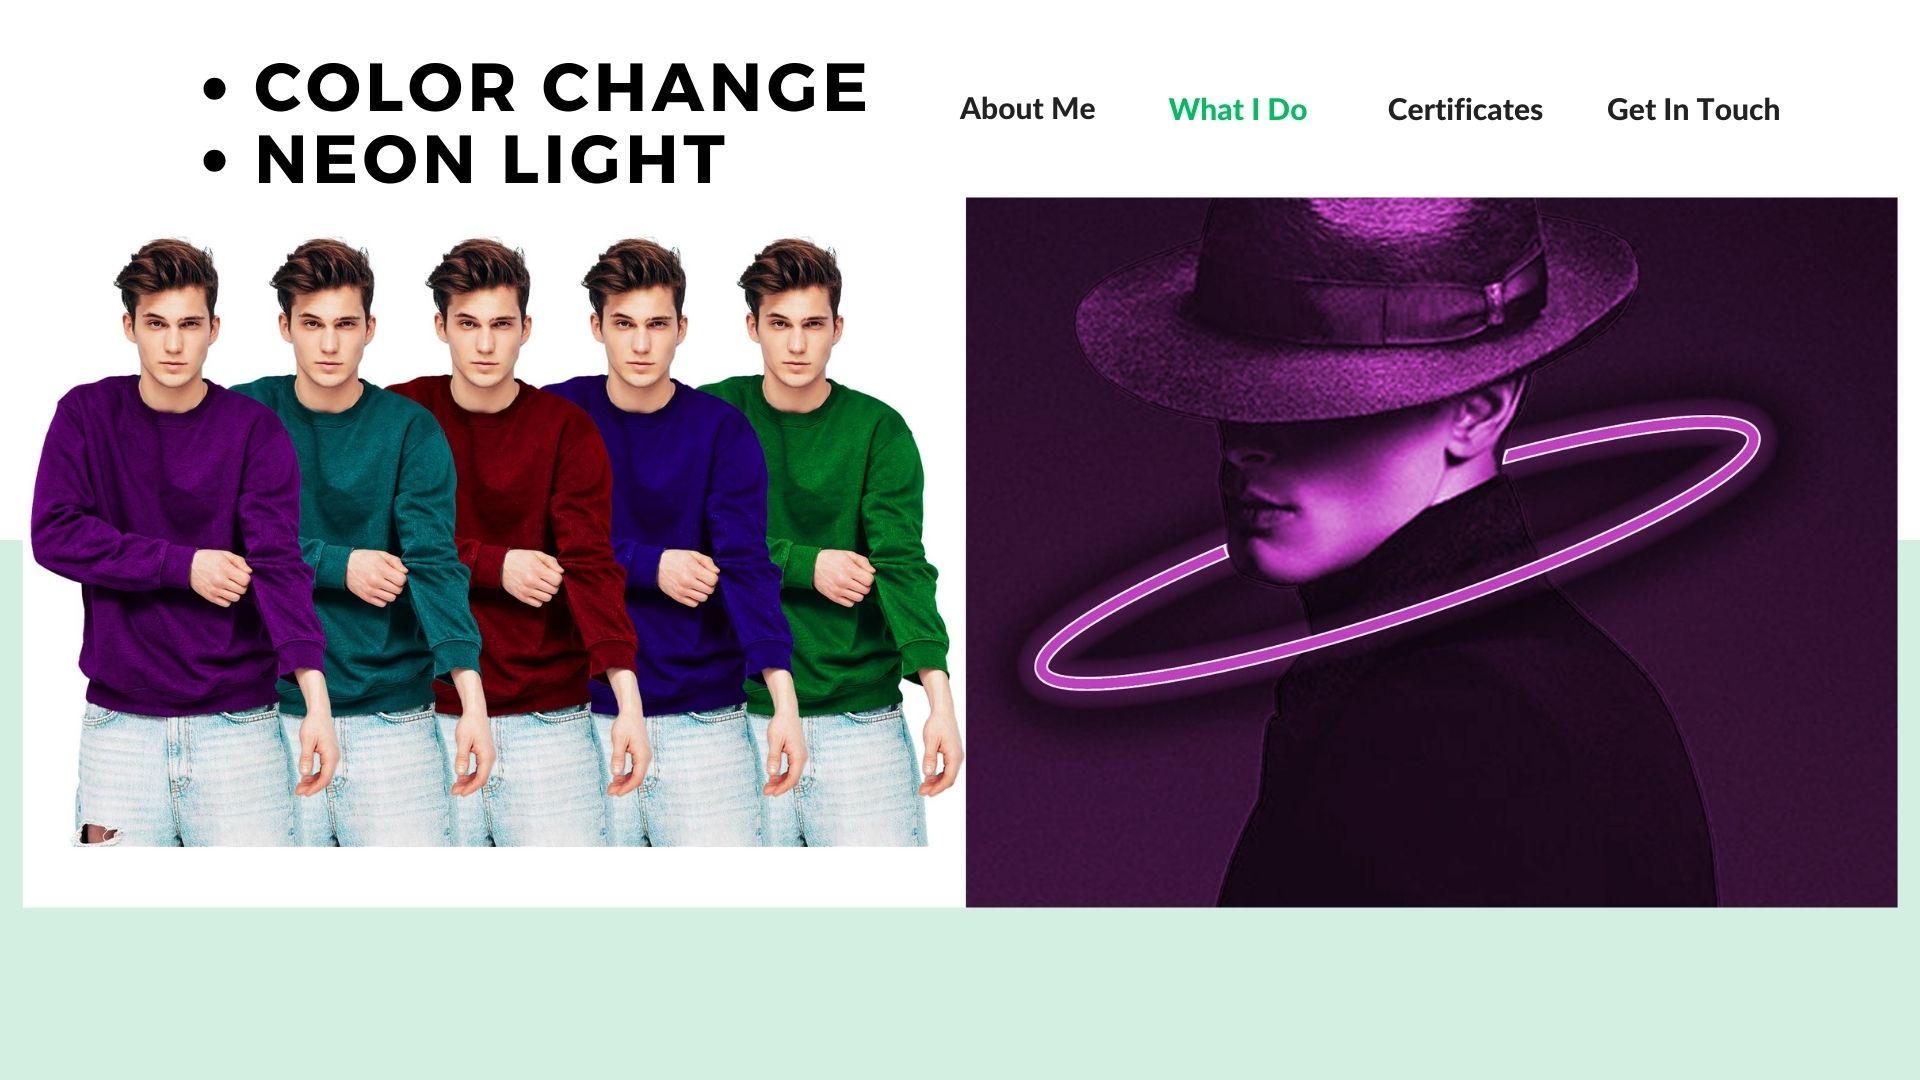The width and height of the screenshot is (1920, 1080).
Task: Select the bullet before COLOR CHANGE
Action: [x=215, y=88]
